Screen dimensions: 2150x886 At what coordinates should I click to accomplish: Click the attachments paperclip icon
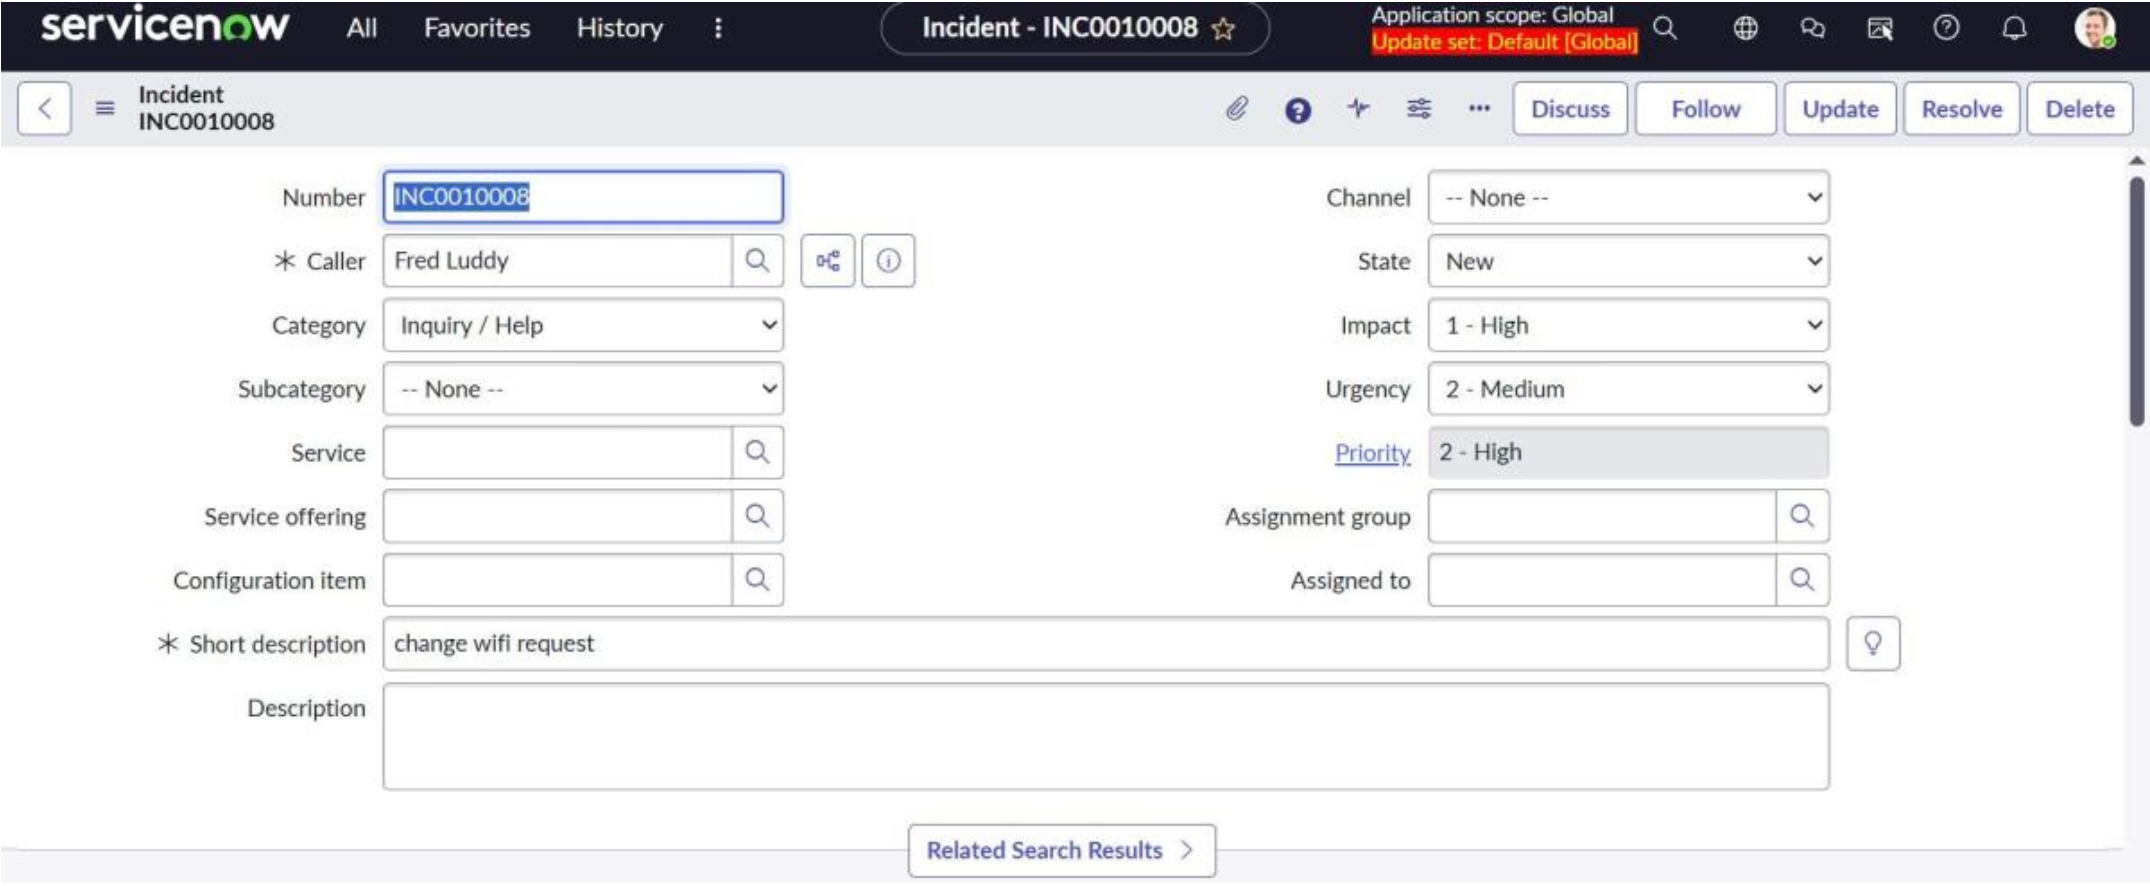1237,108
